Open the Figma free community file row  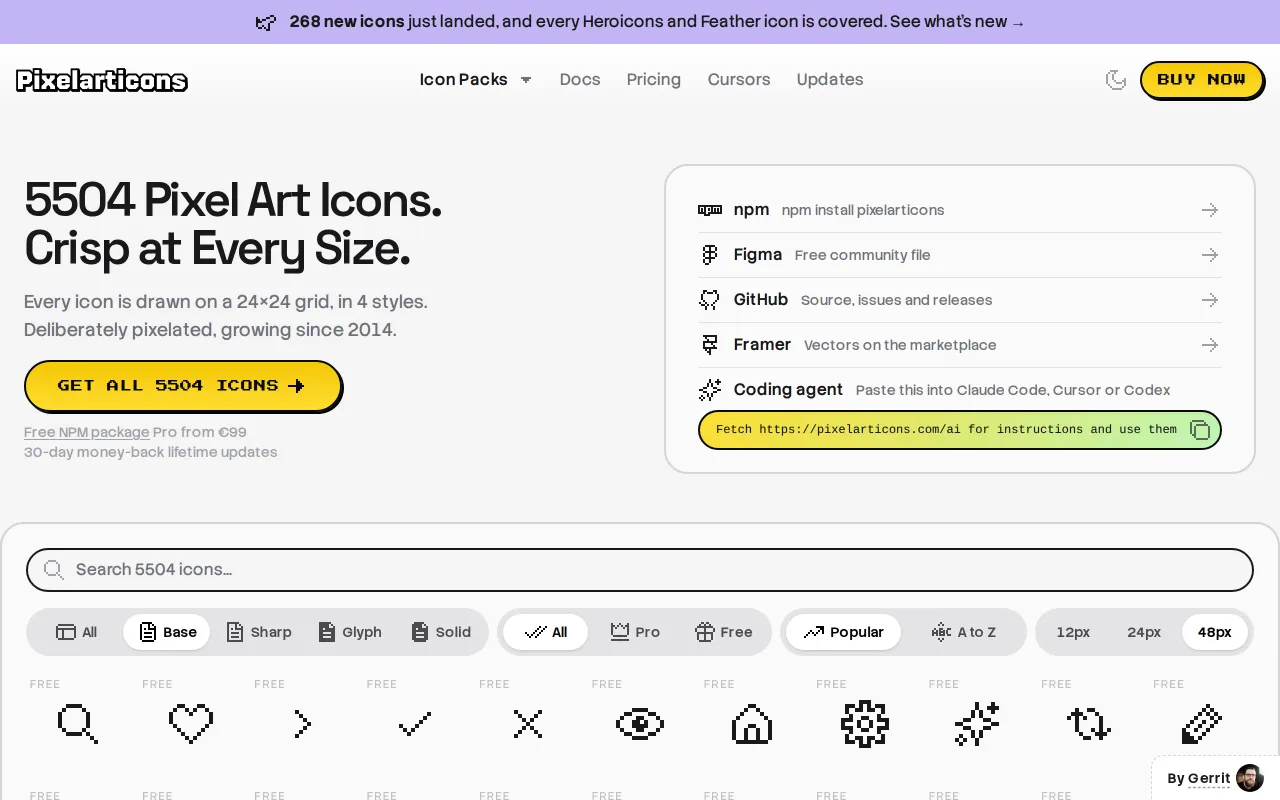[x=960, y=255]
